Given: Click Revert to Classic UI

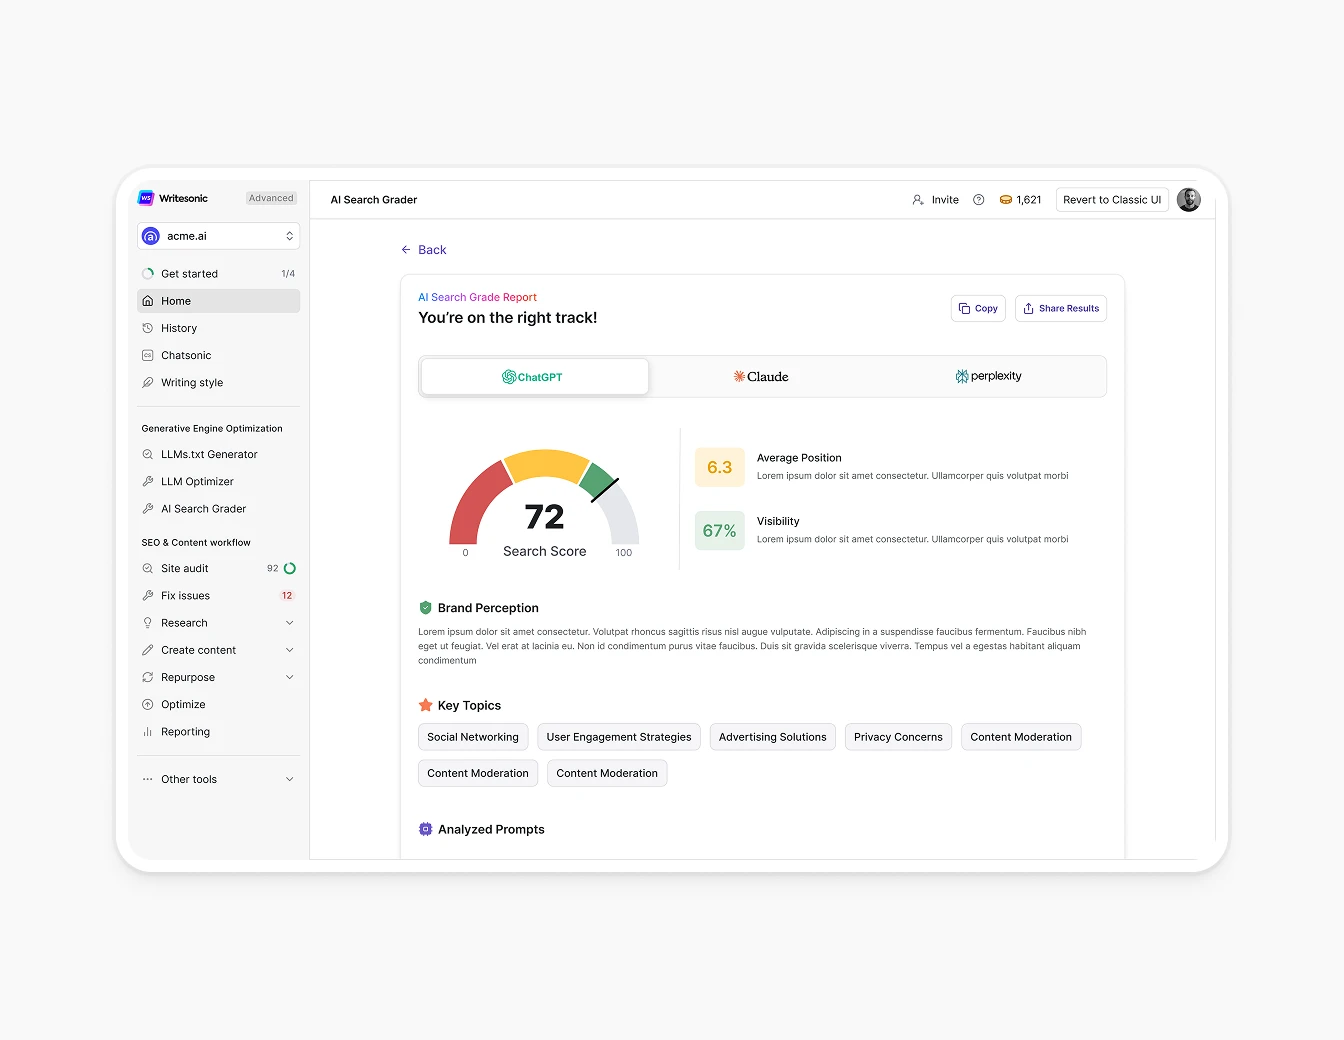Looking at the screenshot, I should tap(1112, 199).
